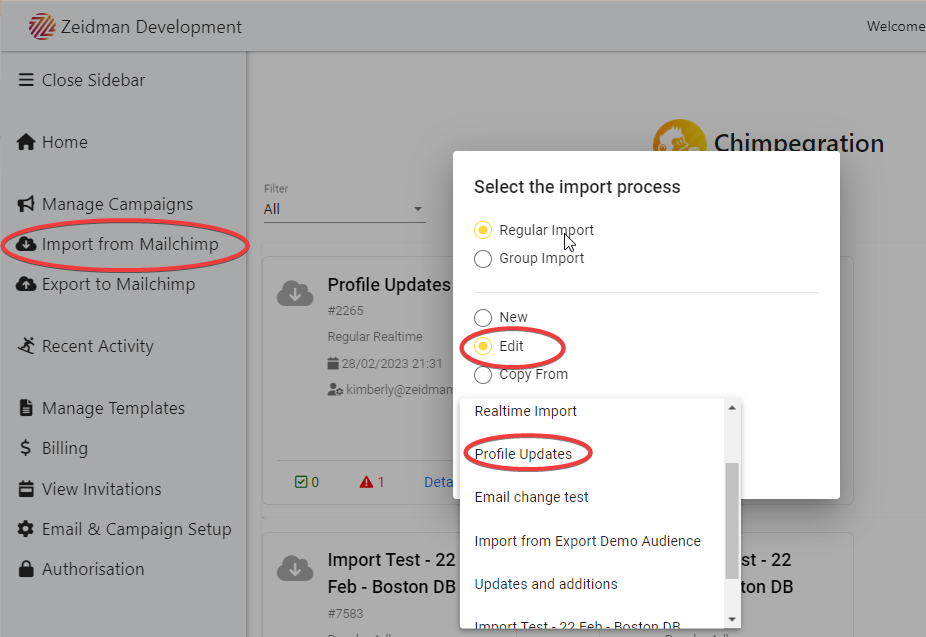Click the Zeidman Development logo icon

[41, 27]
